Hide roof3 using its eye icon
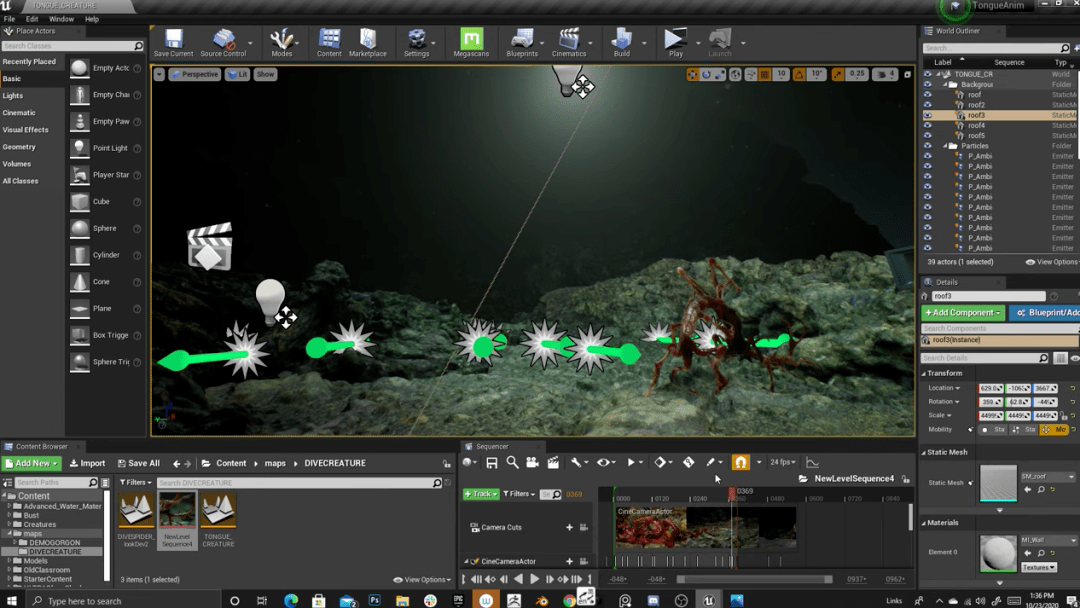The image size is (1080, 608). 927,115
